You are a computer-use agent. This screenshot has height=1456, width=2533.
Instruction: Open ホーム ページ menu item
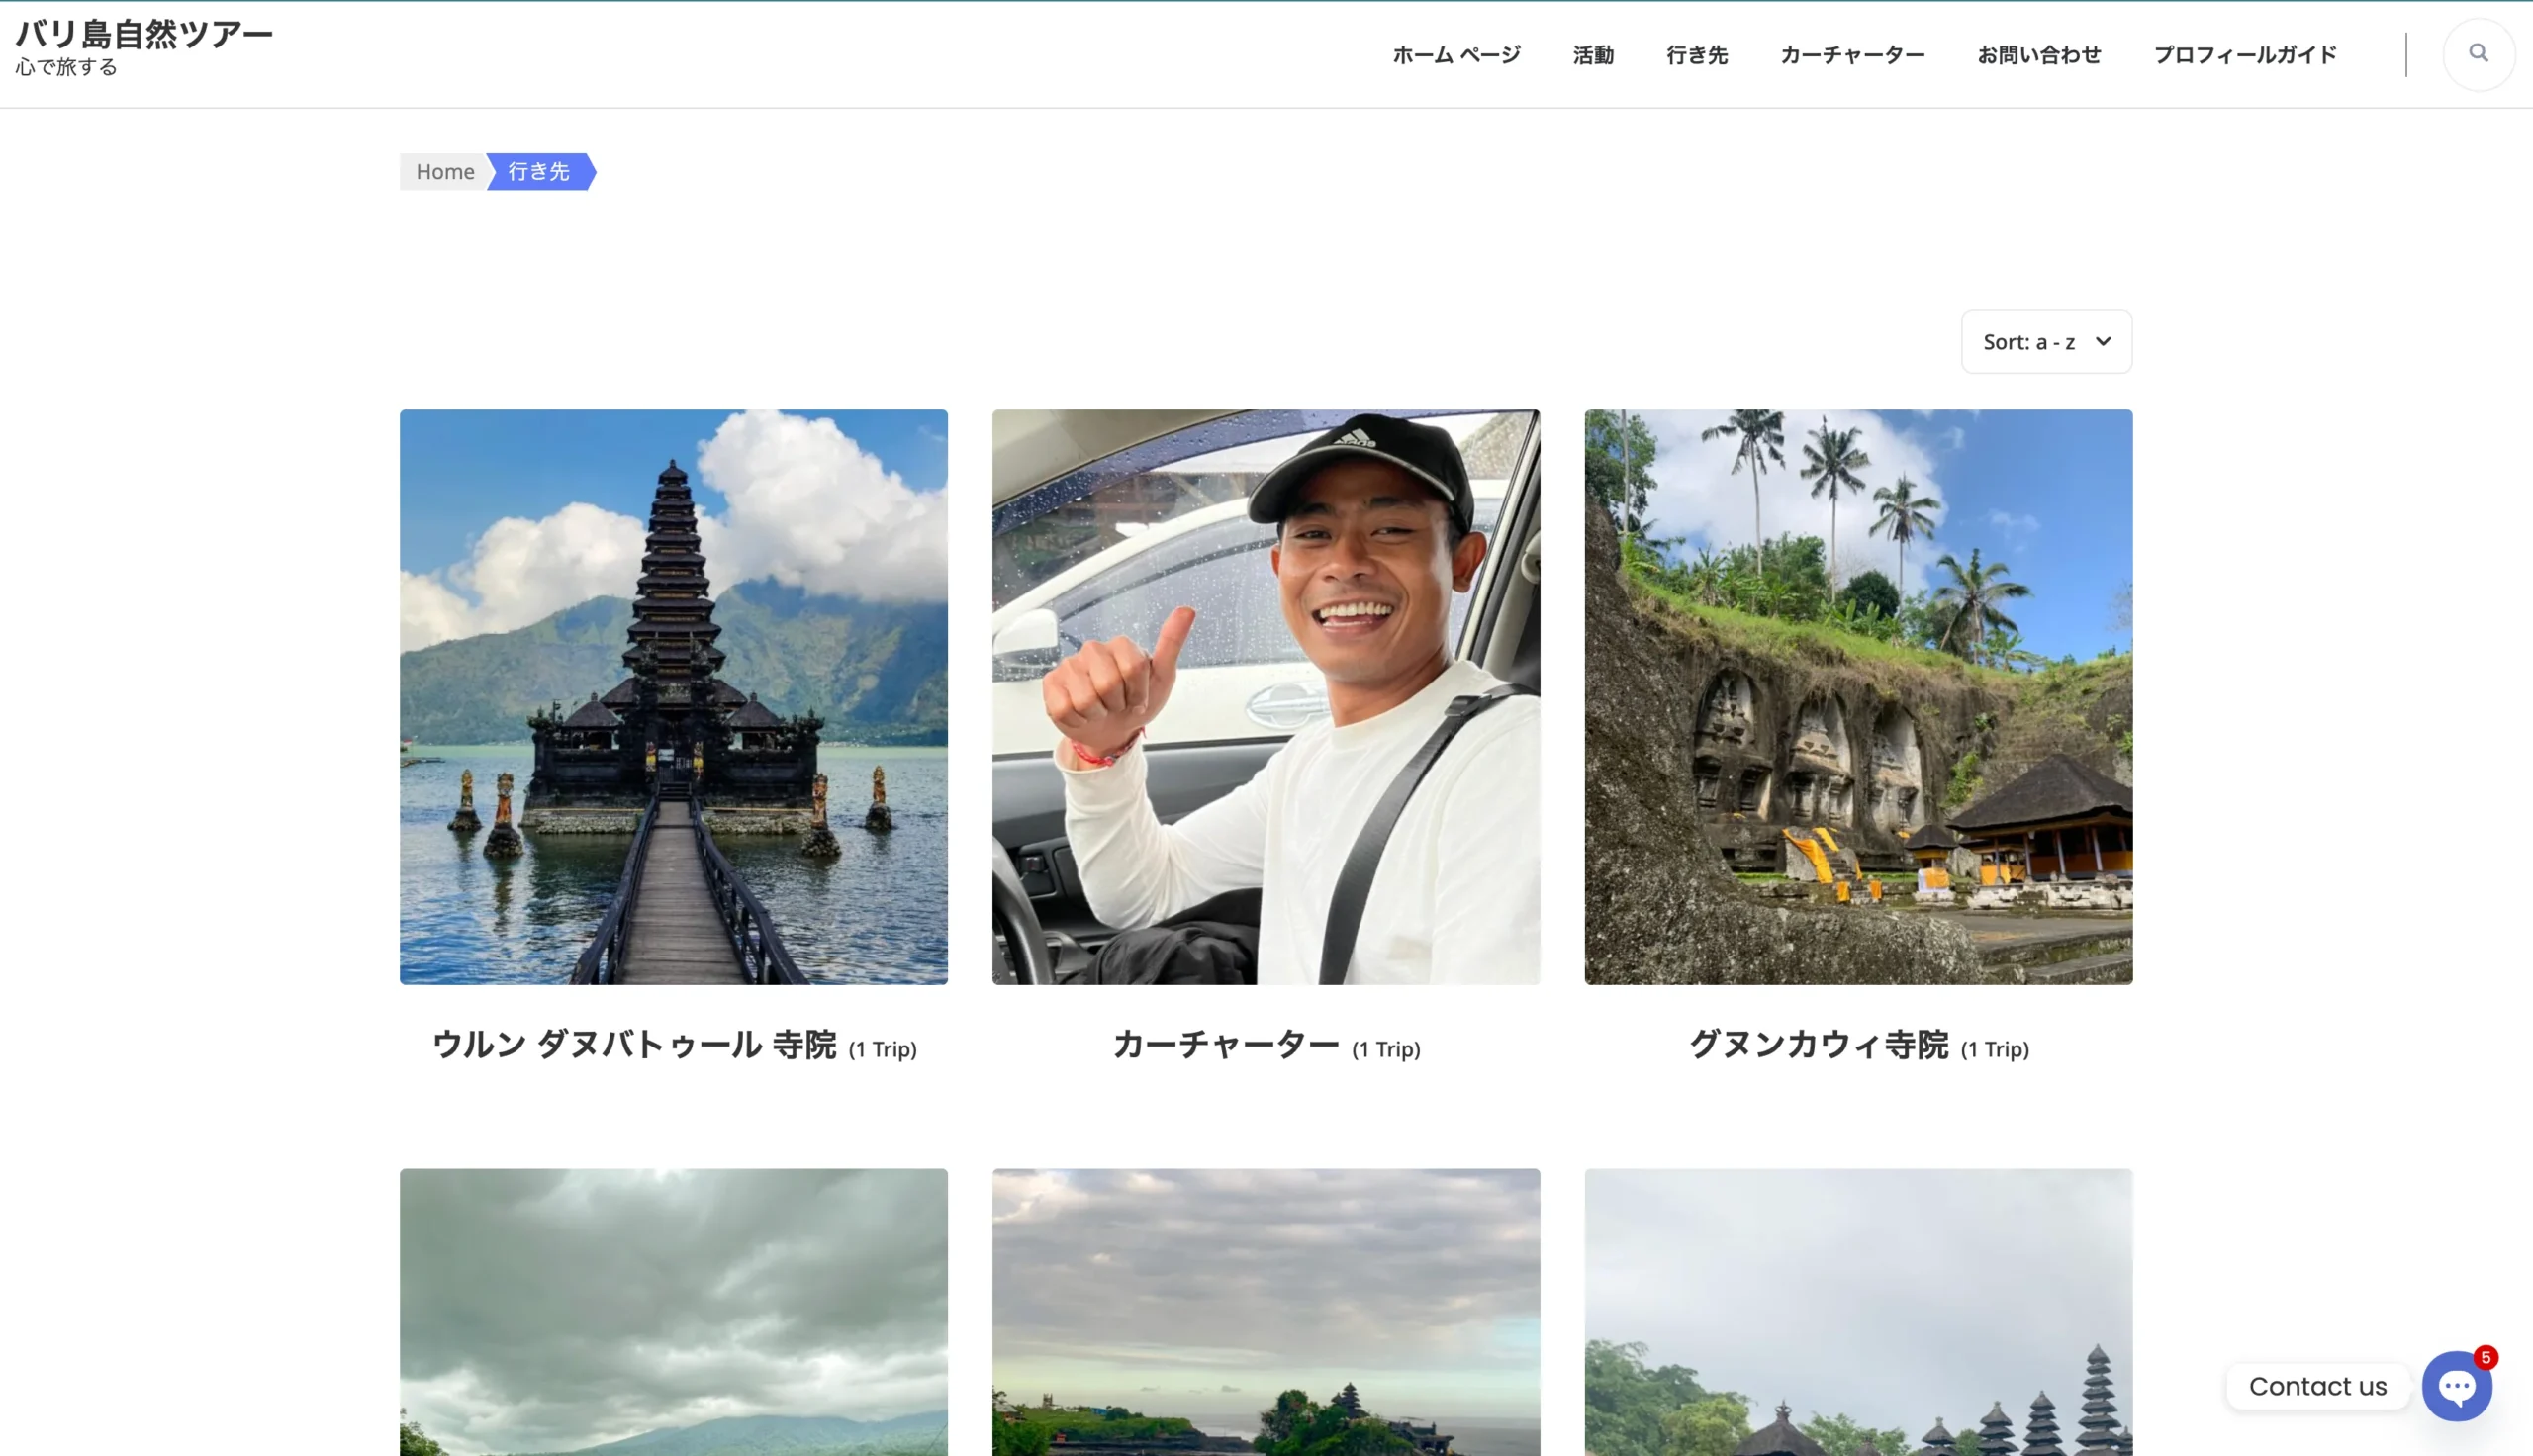[1456, 55]
